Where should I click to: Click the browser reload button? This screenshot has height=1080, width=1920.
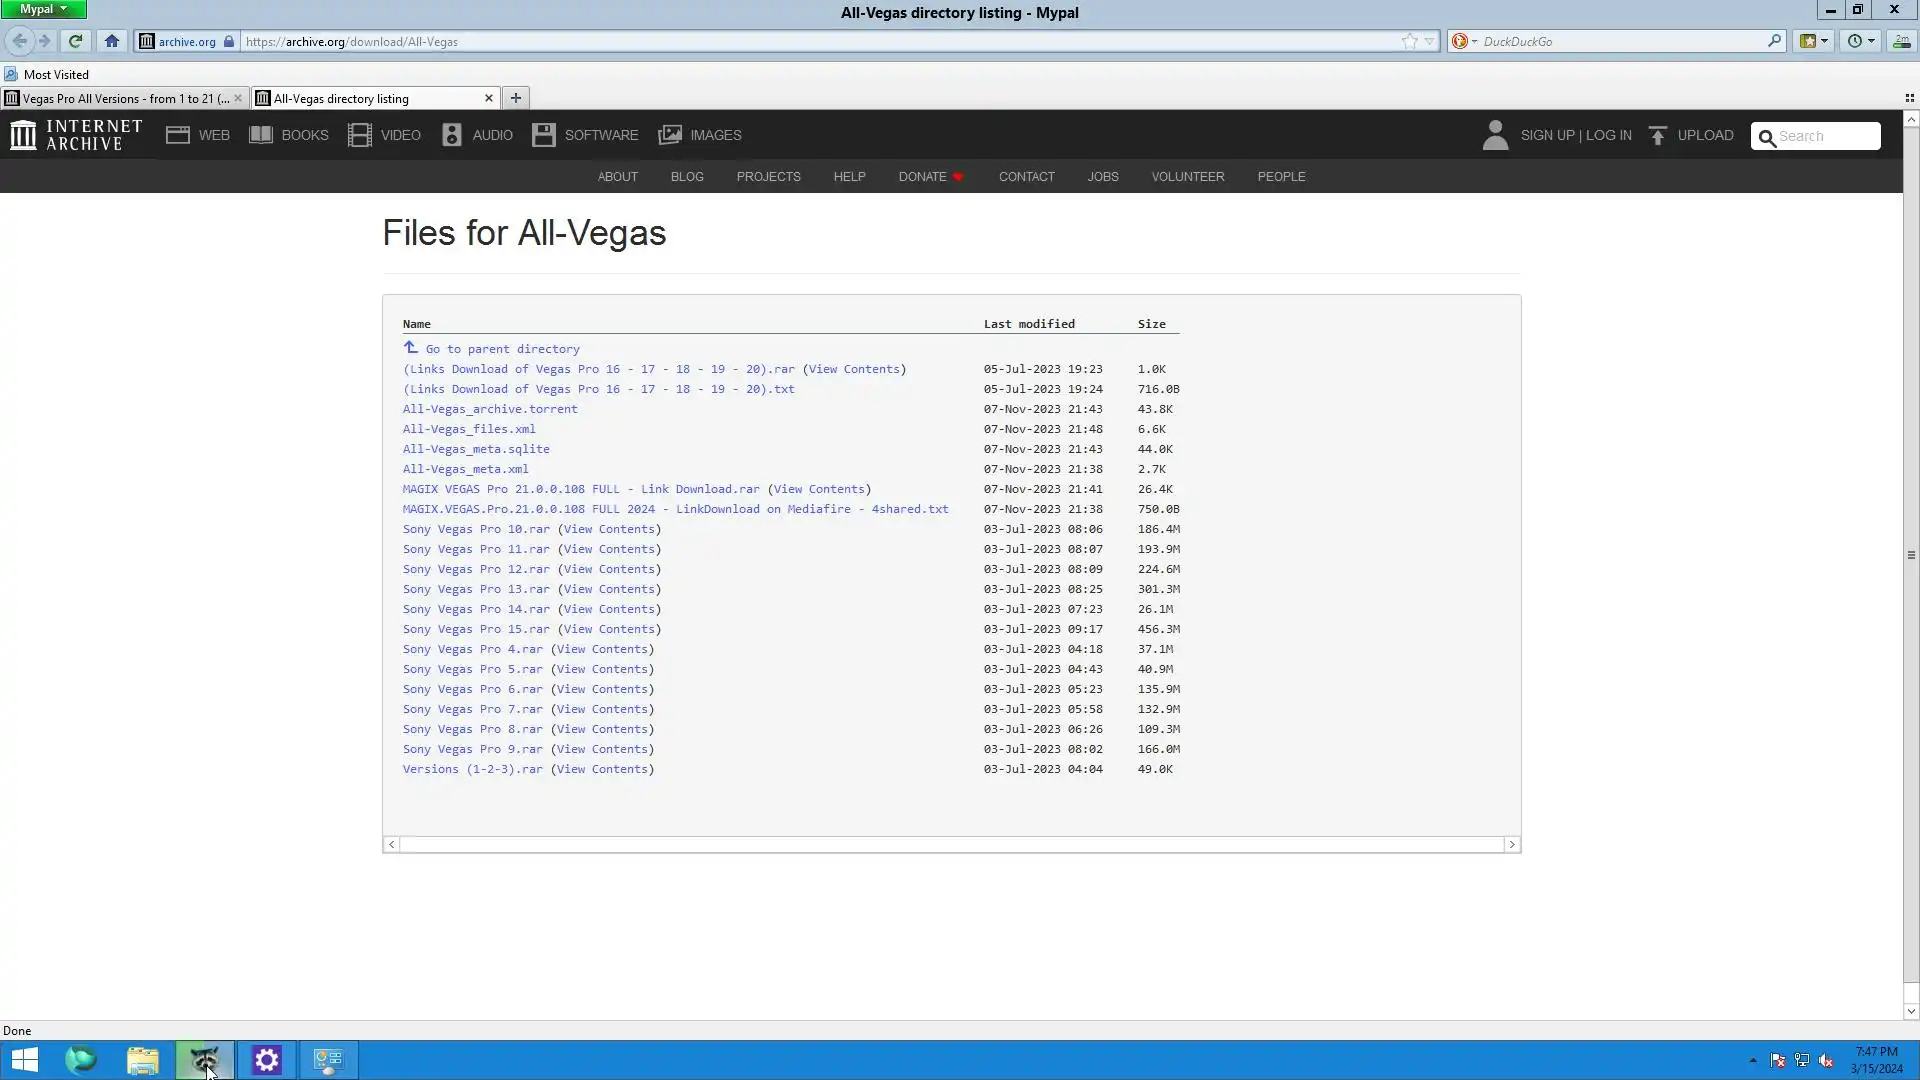(75, 41)
